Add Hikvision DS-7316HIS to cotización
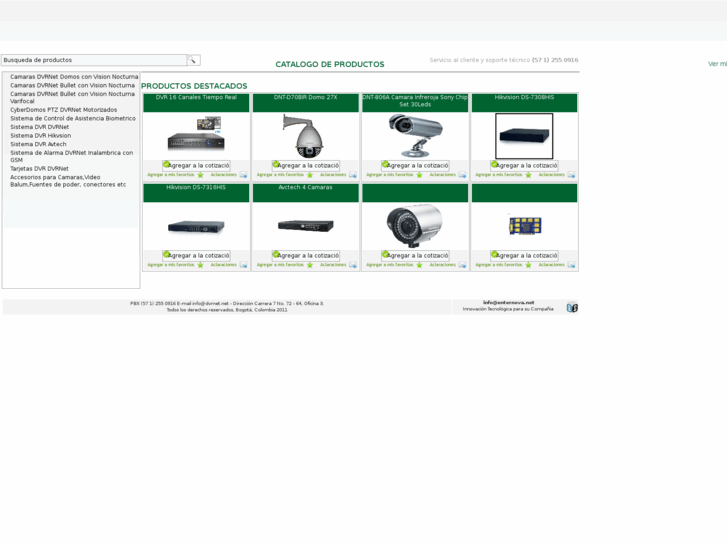 click(x=196, y=256)
